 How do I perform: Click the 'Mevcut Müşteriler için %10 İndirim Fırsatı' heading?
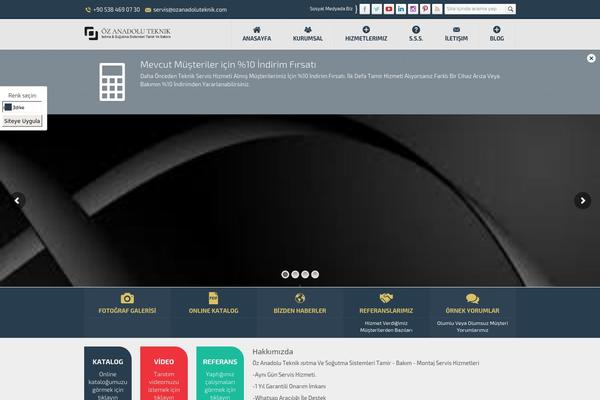[228, 64]
